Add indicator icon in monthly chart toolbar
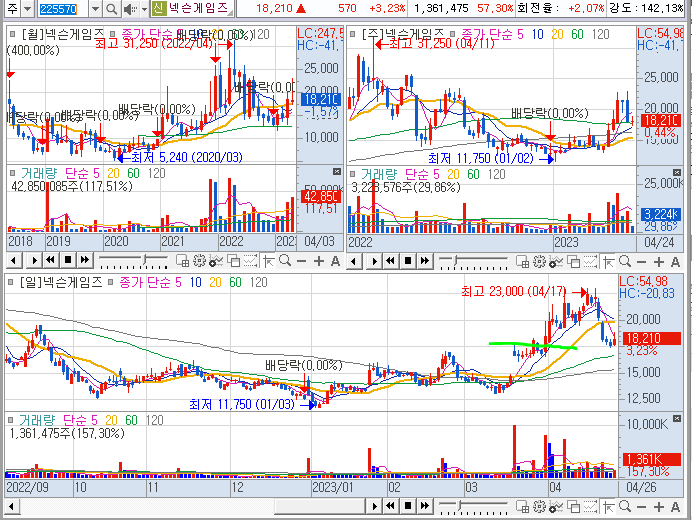Image resolution: width=692 pixels, height=520 pixels. click(x=216, y=261)
